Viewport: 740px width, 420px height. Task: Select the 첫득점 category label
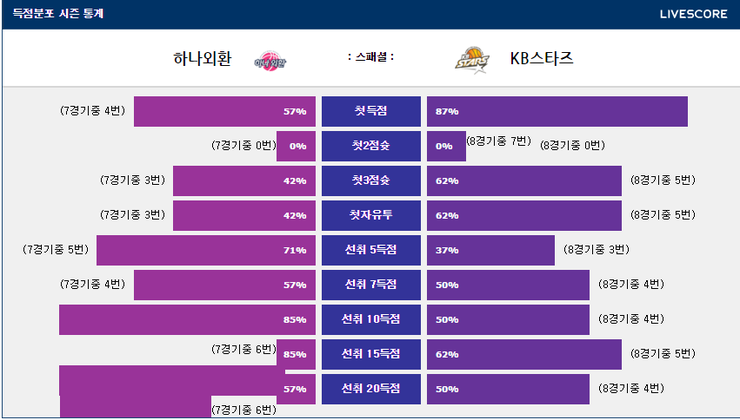(370, 111)
